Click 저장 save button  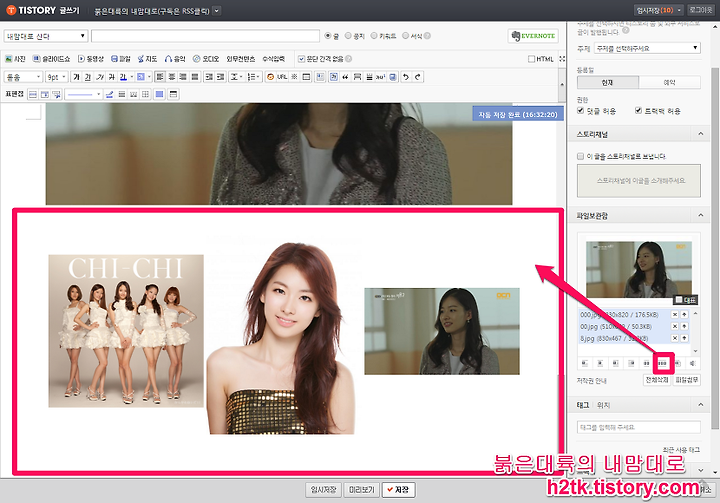[x=398, y=490]
